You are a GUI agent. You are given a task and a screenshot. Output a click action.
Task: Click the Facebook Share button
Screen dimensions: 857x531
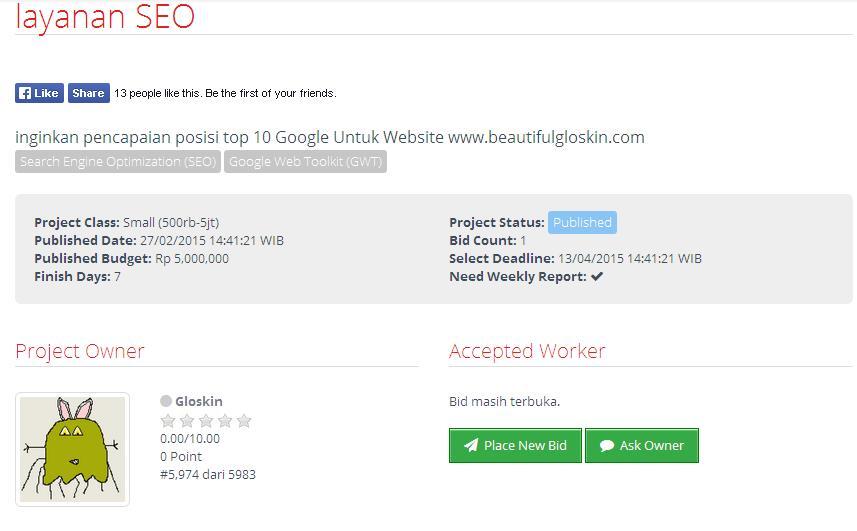point(89,93)
